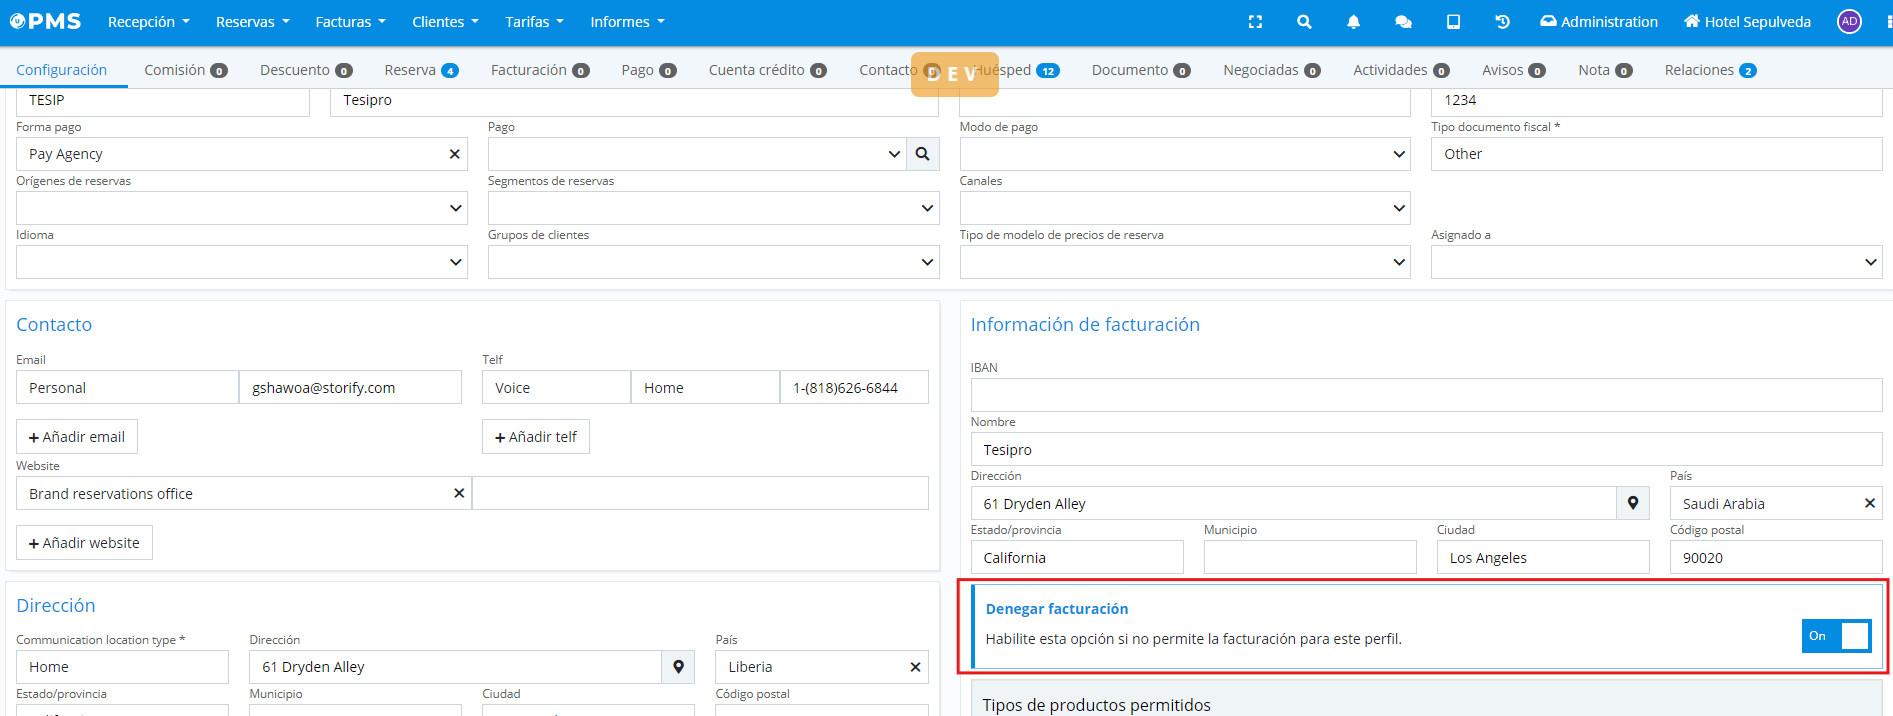Remove Saudi Arabia from País field
Screen dimensions: 1893x716
tap(1869, 504)
